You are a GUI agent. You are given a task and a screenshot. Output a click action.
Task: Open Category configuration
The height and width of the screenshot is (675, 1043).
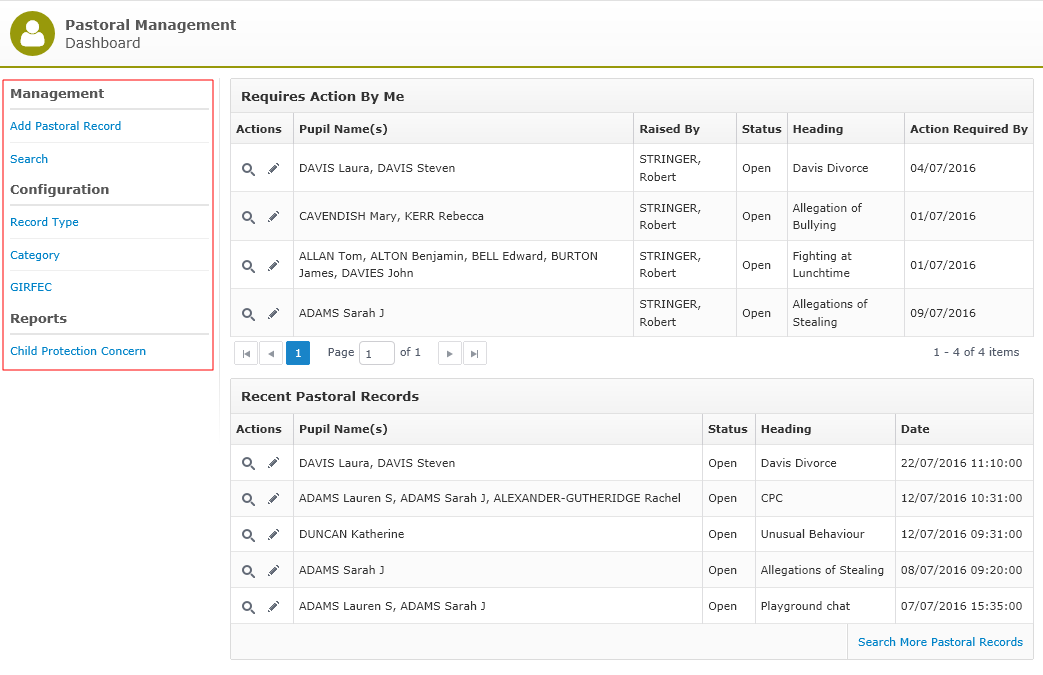coord(35,255)
